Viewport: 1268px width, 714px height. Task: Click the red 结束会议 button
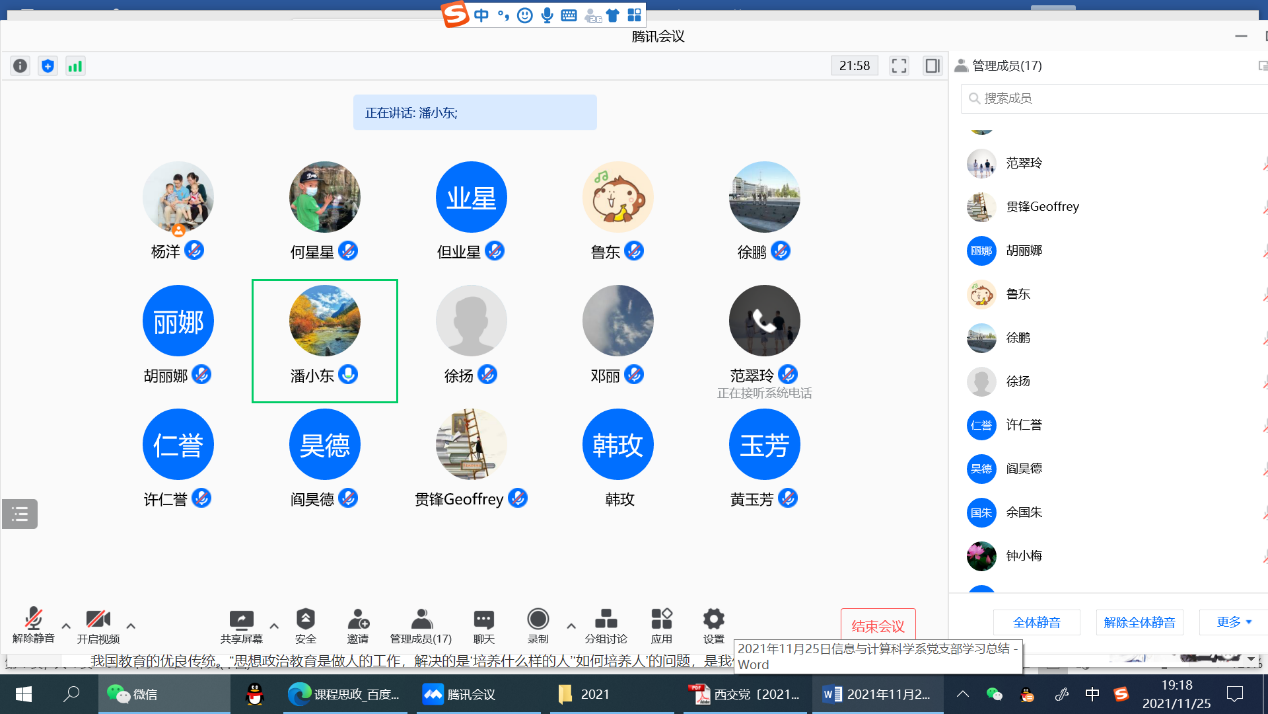pos(877,626)
